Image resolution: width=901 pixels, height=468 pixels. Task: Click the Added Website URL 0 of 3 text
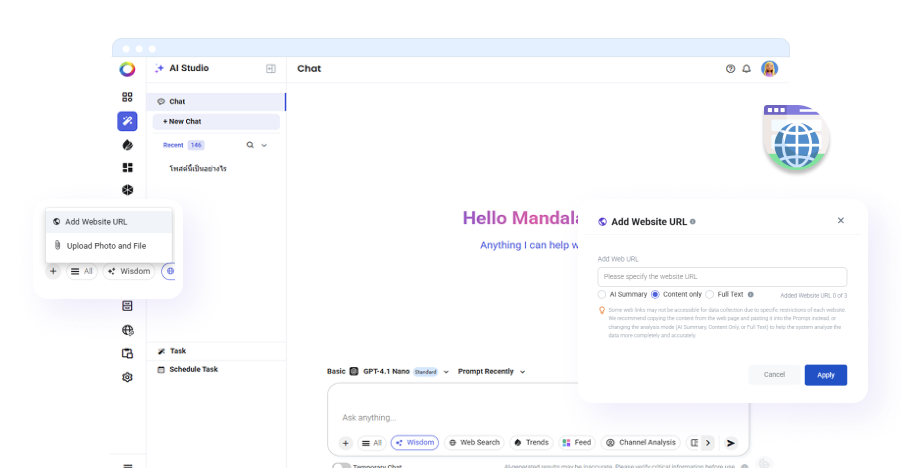813,296
